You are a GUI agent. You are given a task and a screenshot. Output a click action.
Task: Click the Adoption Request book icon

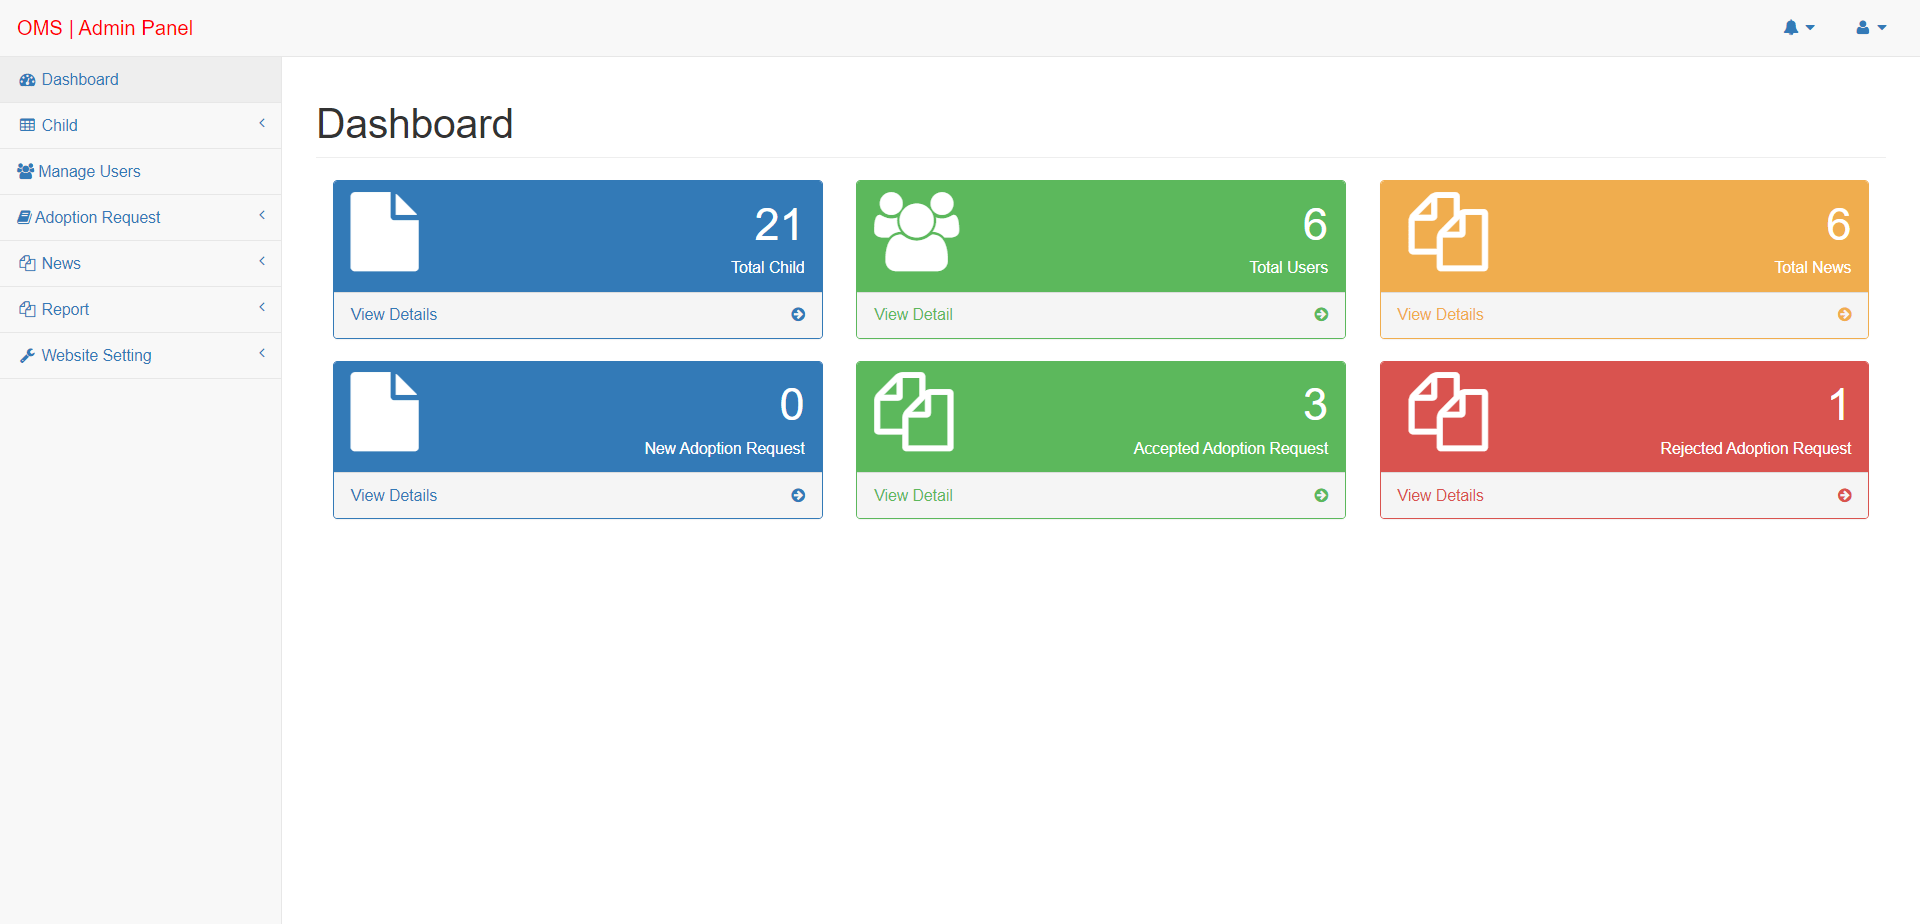point(25,217)
